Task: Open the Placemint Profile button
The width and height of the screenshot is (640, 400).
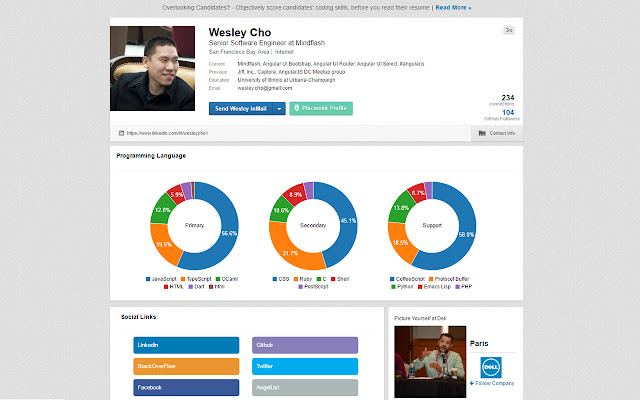Action: [321, 108]
